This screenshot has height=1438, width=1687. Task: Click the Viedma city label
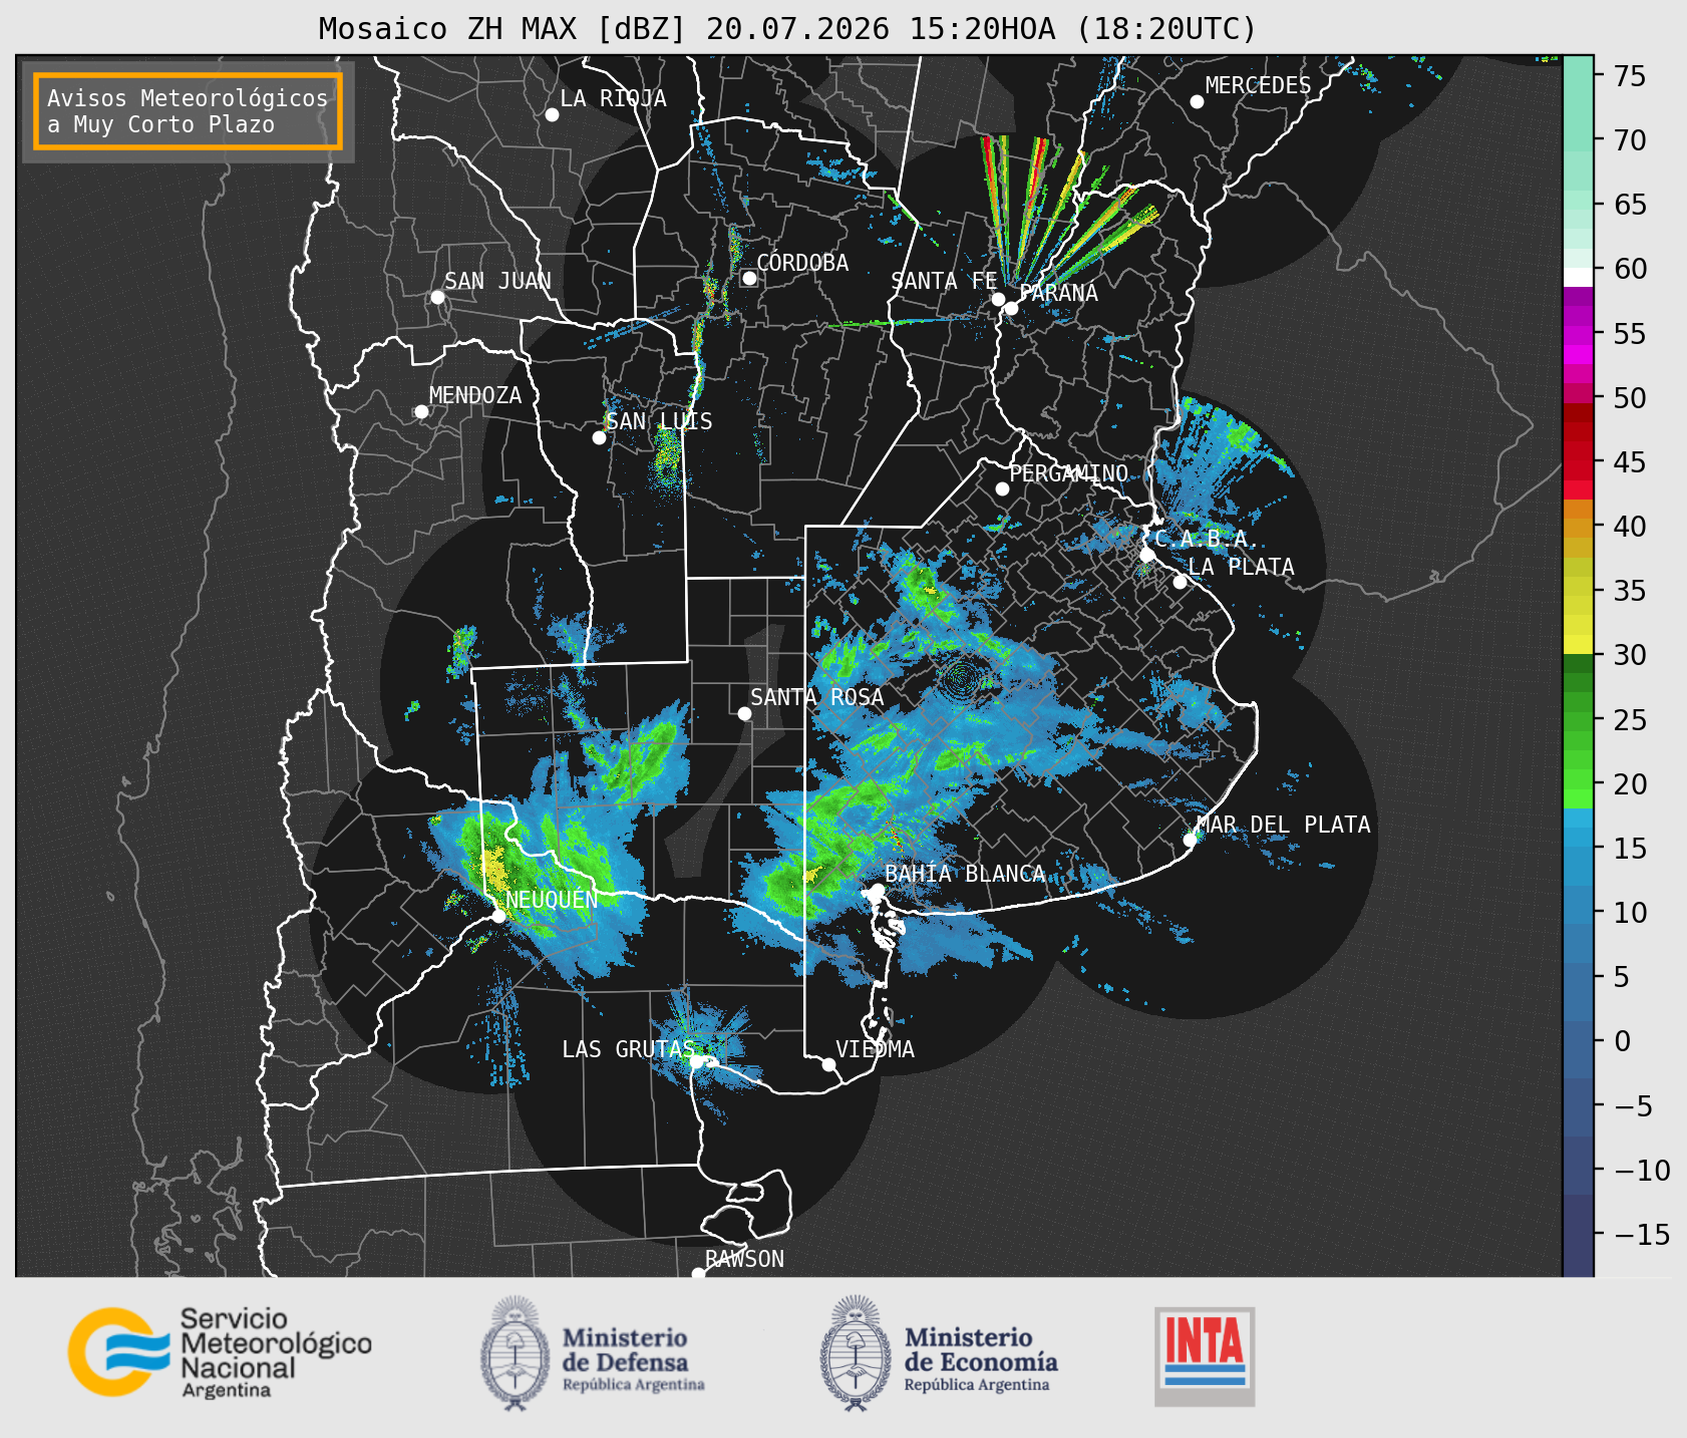[x=875, y=1049]
